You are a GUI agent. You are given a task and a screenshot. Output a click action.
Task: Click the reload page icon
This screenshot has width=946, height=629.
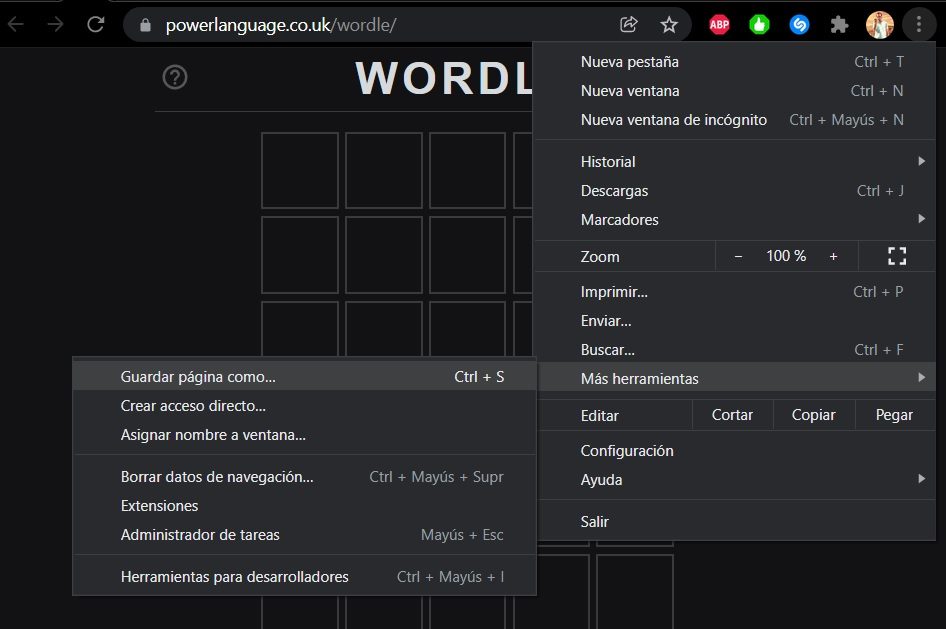[96, 25]
